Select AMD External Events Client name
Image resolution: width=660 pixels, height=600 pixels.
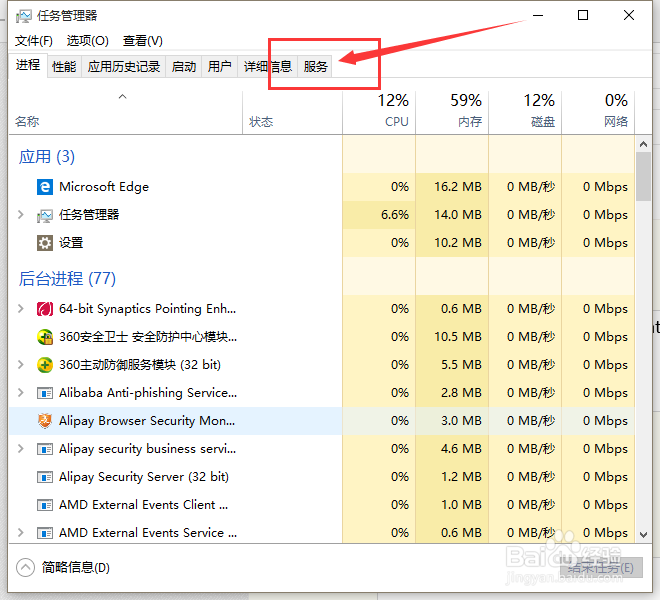click(x=144, y=504)
